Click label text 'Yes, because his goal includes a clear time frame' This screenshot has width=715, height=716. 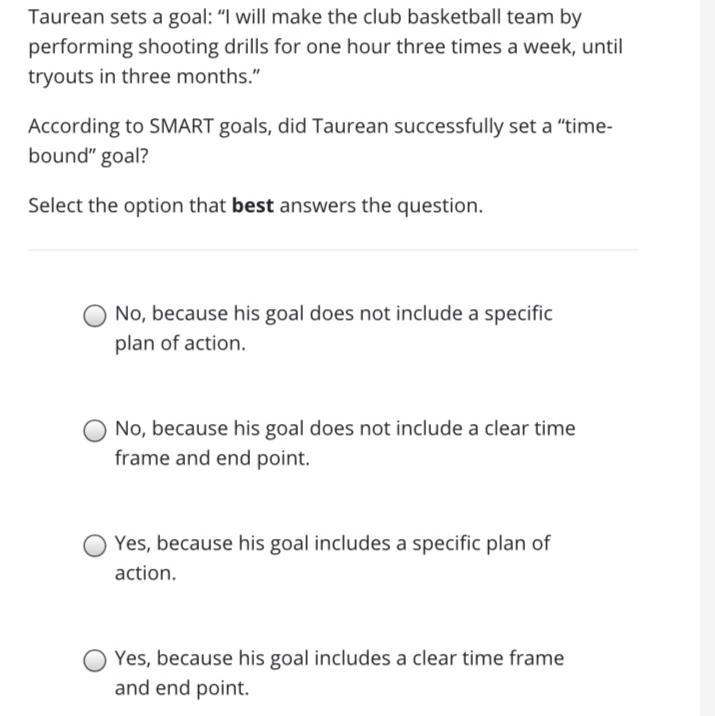(x=339, y=659)
